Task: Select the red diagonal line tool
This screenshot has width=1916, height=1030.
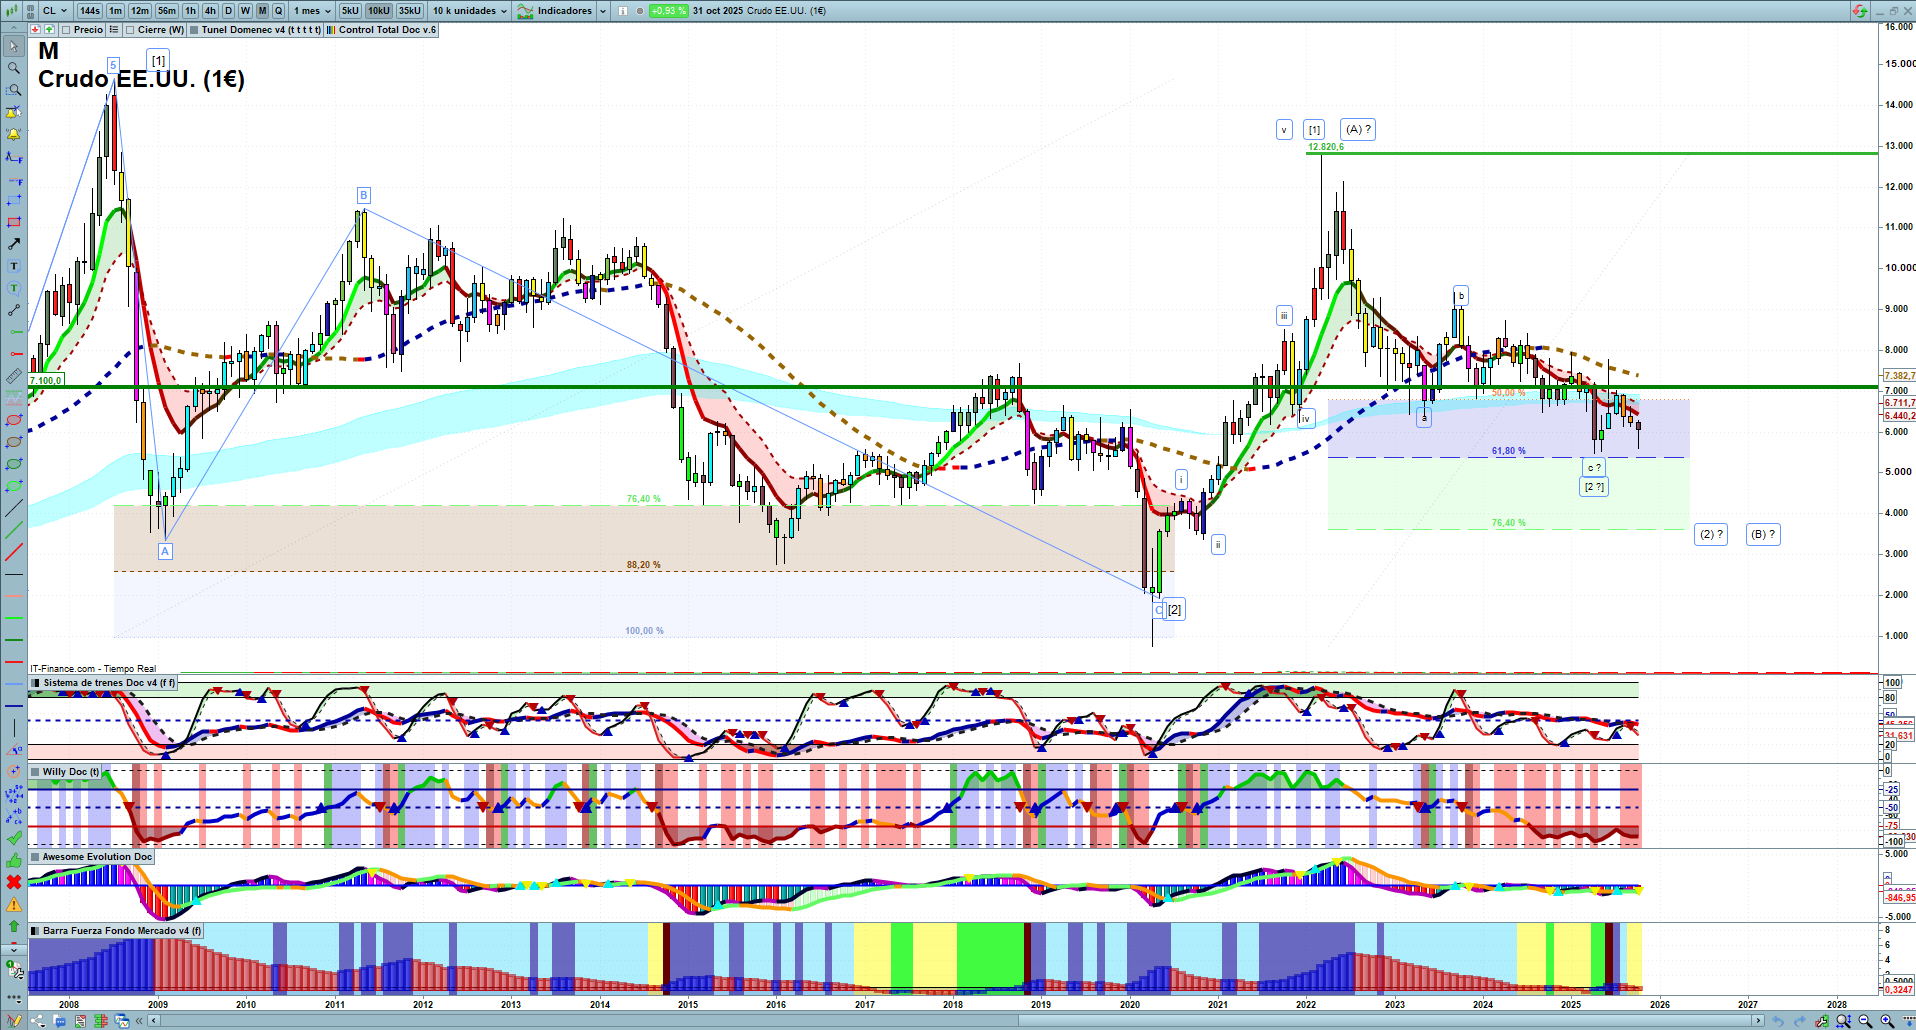Action: [14, 552]
